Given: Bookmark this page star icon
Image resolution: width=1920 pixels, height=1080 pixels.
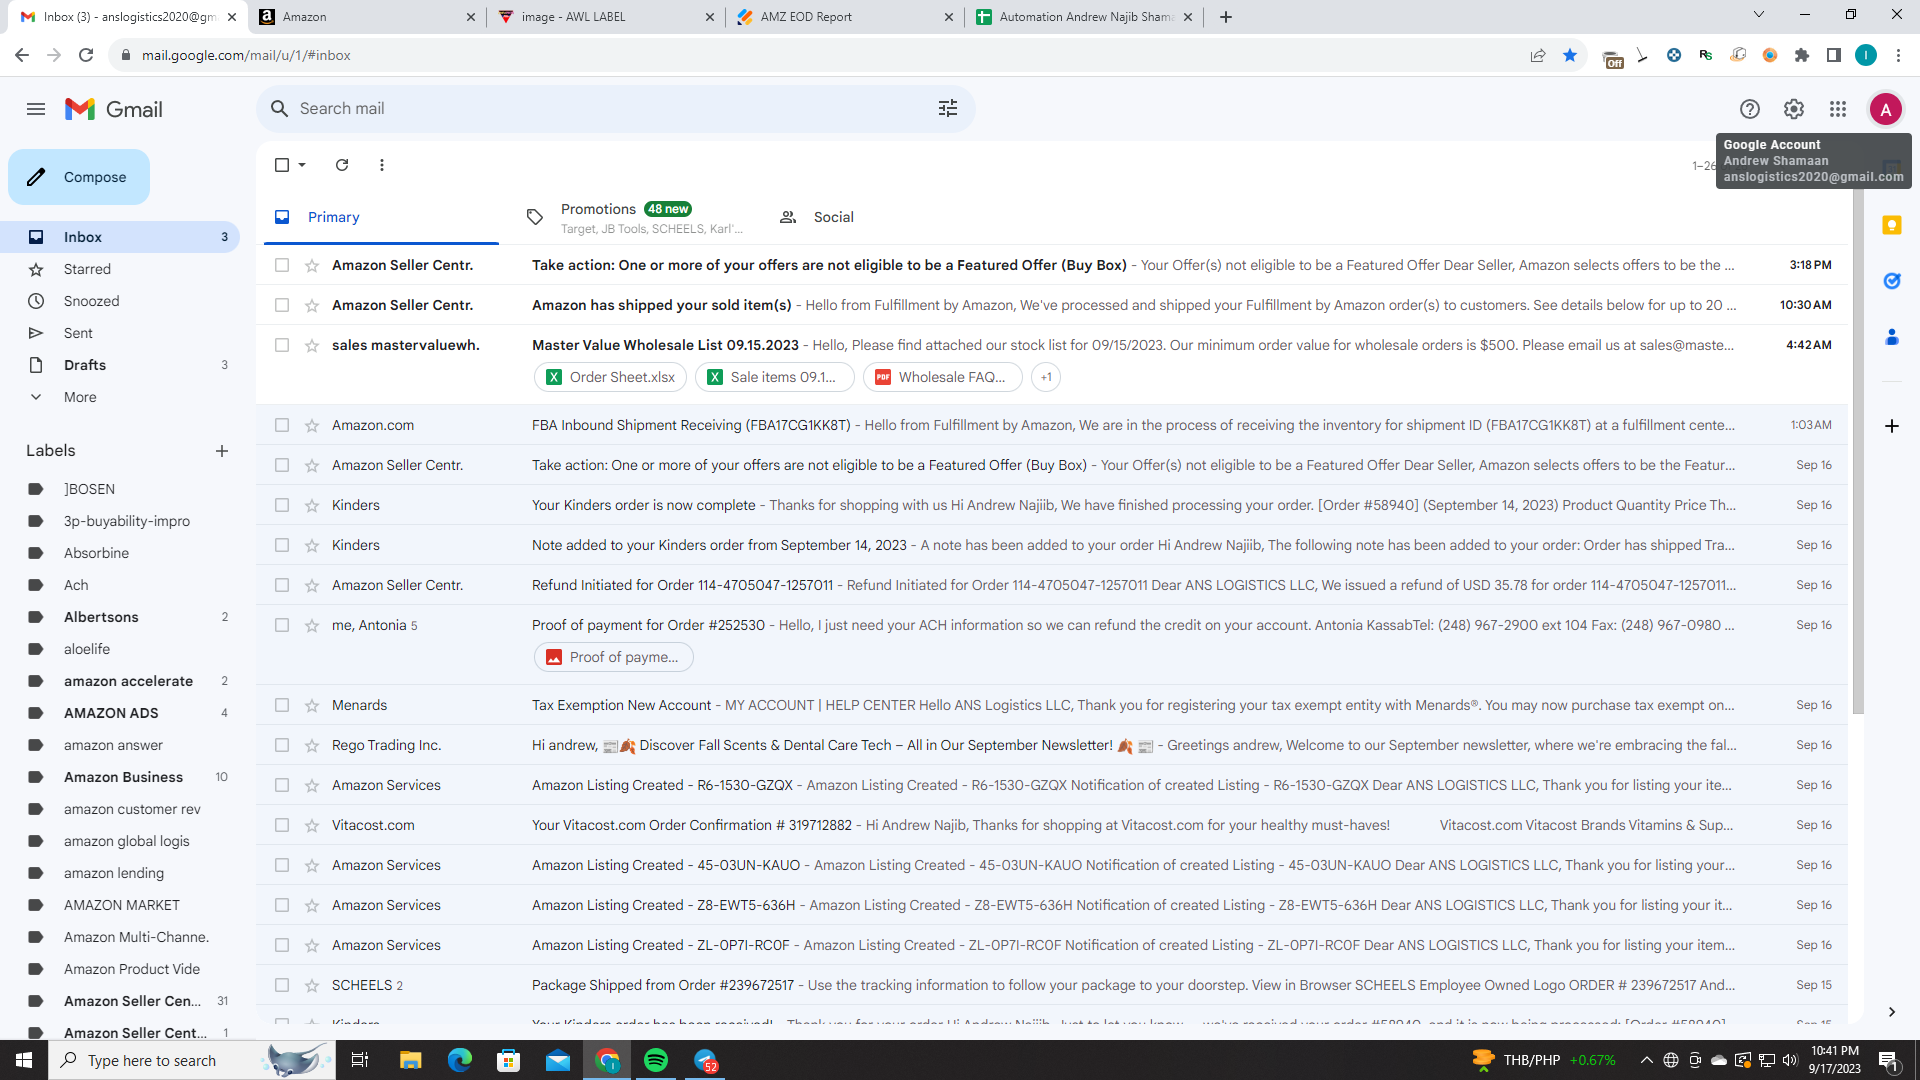Looking at the screenshot, I should [1570, 55].
